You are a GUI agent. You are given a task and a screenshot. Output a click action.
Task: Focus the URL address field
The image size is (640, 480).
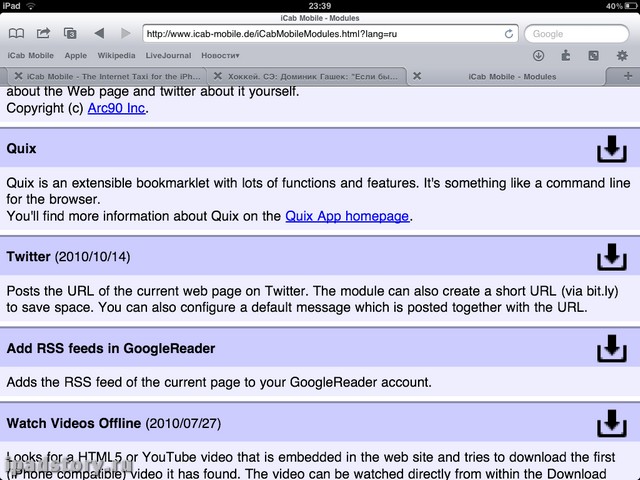[x=331, y=34]
